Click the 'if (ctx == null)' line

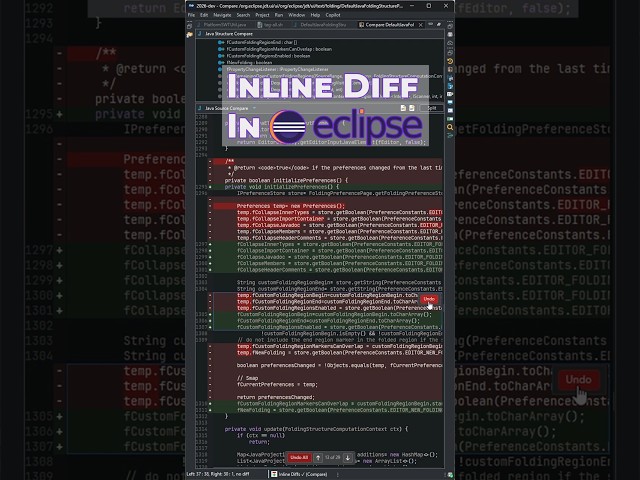click(x=260, y=436)
